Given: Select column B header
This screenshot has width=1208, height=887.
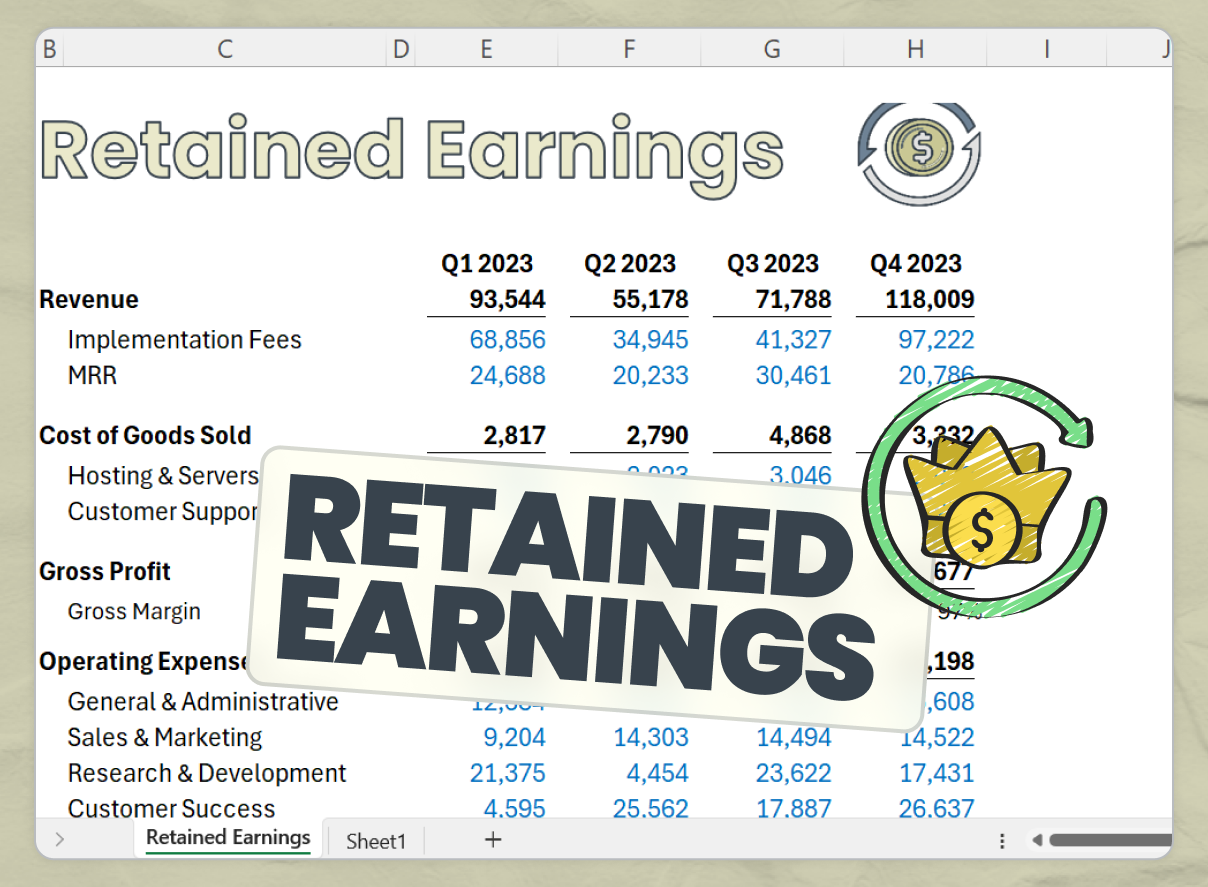Looking at the screenshot, I should pyautogui.click(x=49, y=48).
